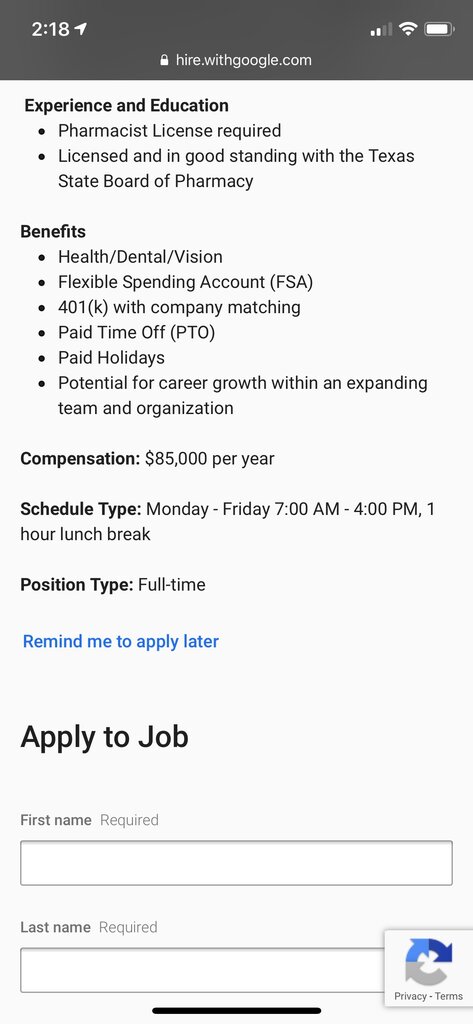Open the reCAPTCHA Terms link
The height and width of the screenshot is (1024, 473).
pos(449,996)
